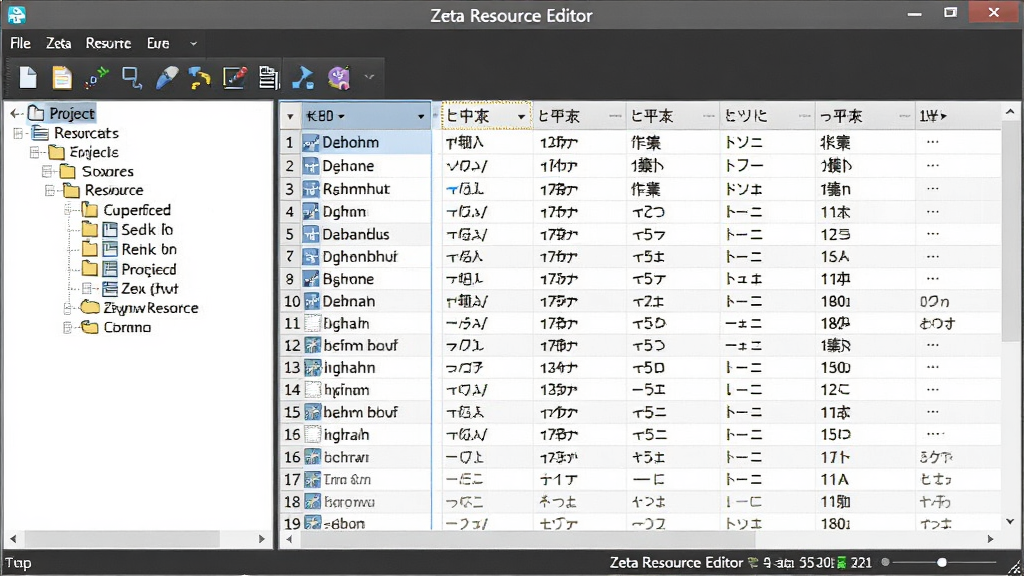Click the rectangle selection toolbar icon
Screen dimensions: 1024x576
click(132, 78)
